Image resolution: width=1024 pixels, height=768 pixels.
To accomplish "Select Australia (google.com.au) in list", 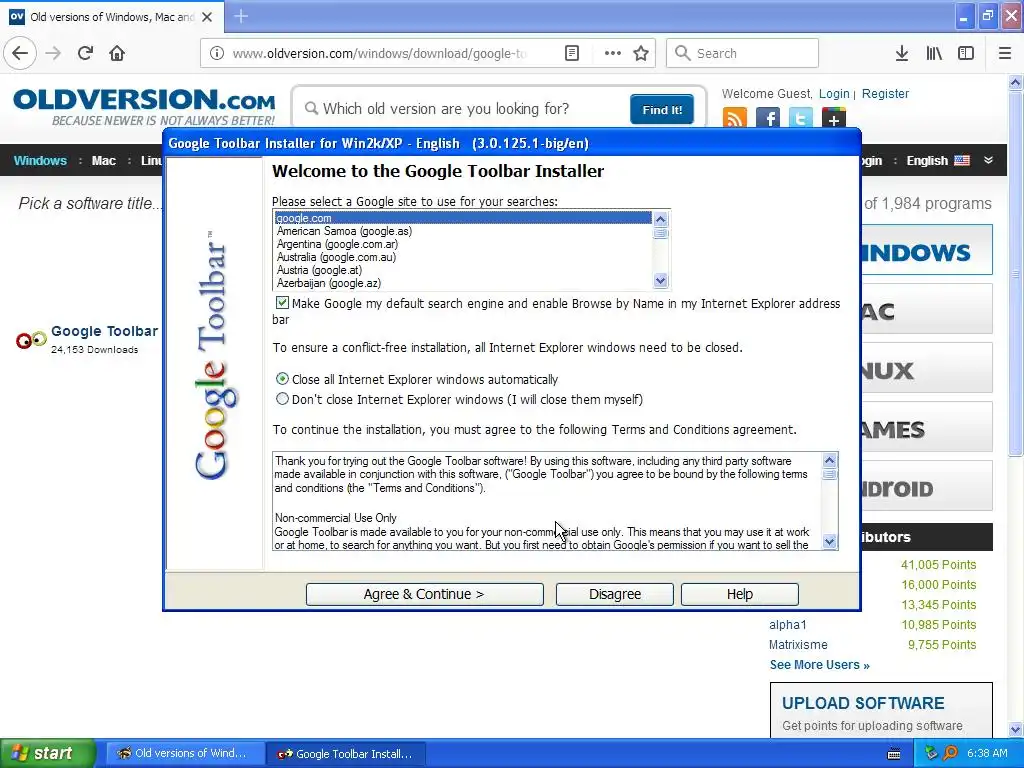I will click(x=462, y=257).
